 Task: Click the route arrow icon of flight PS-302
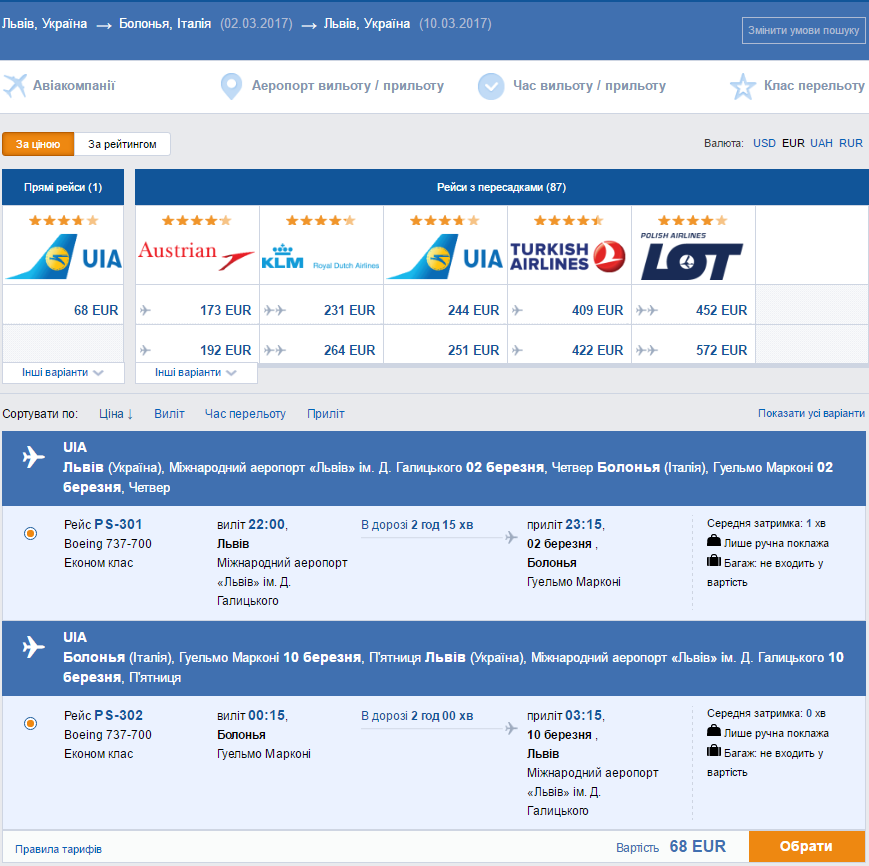[511, 727]
